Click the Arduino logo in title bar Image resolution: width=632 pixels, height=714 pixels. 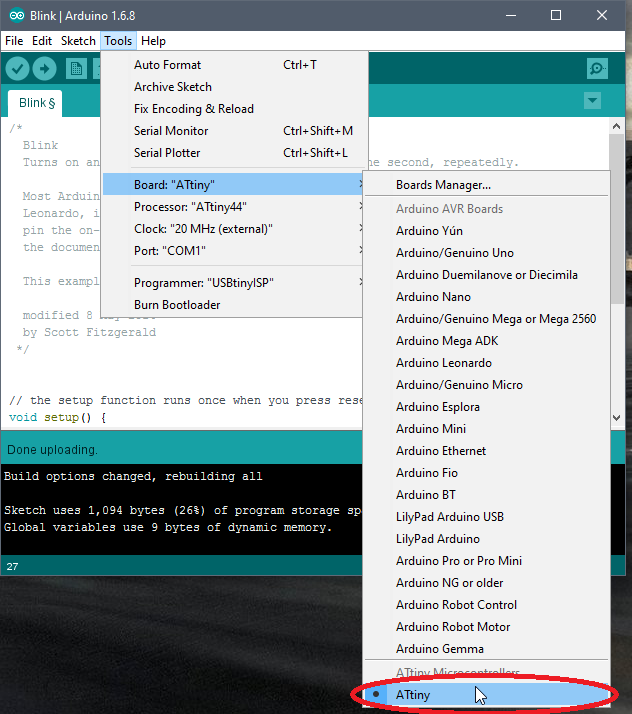click(x=17, y=15)
